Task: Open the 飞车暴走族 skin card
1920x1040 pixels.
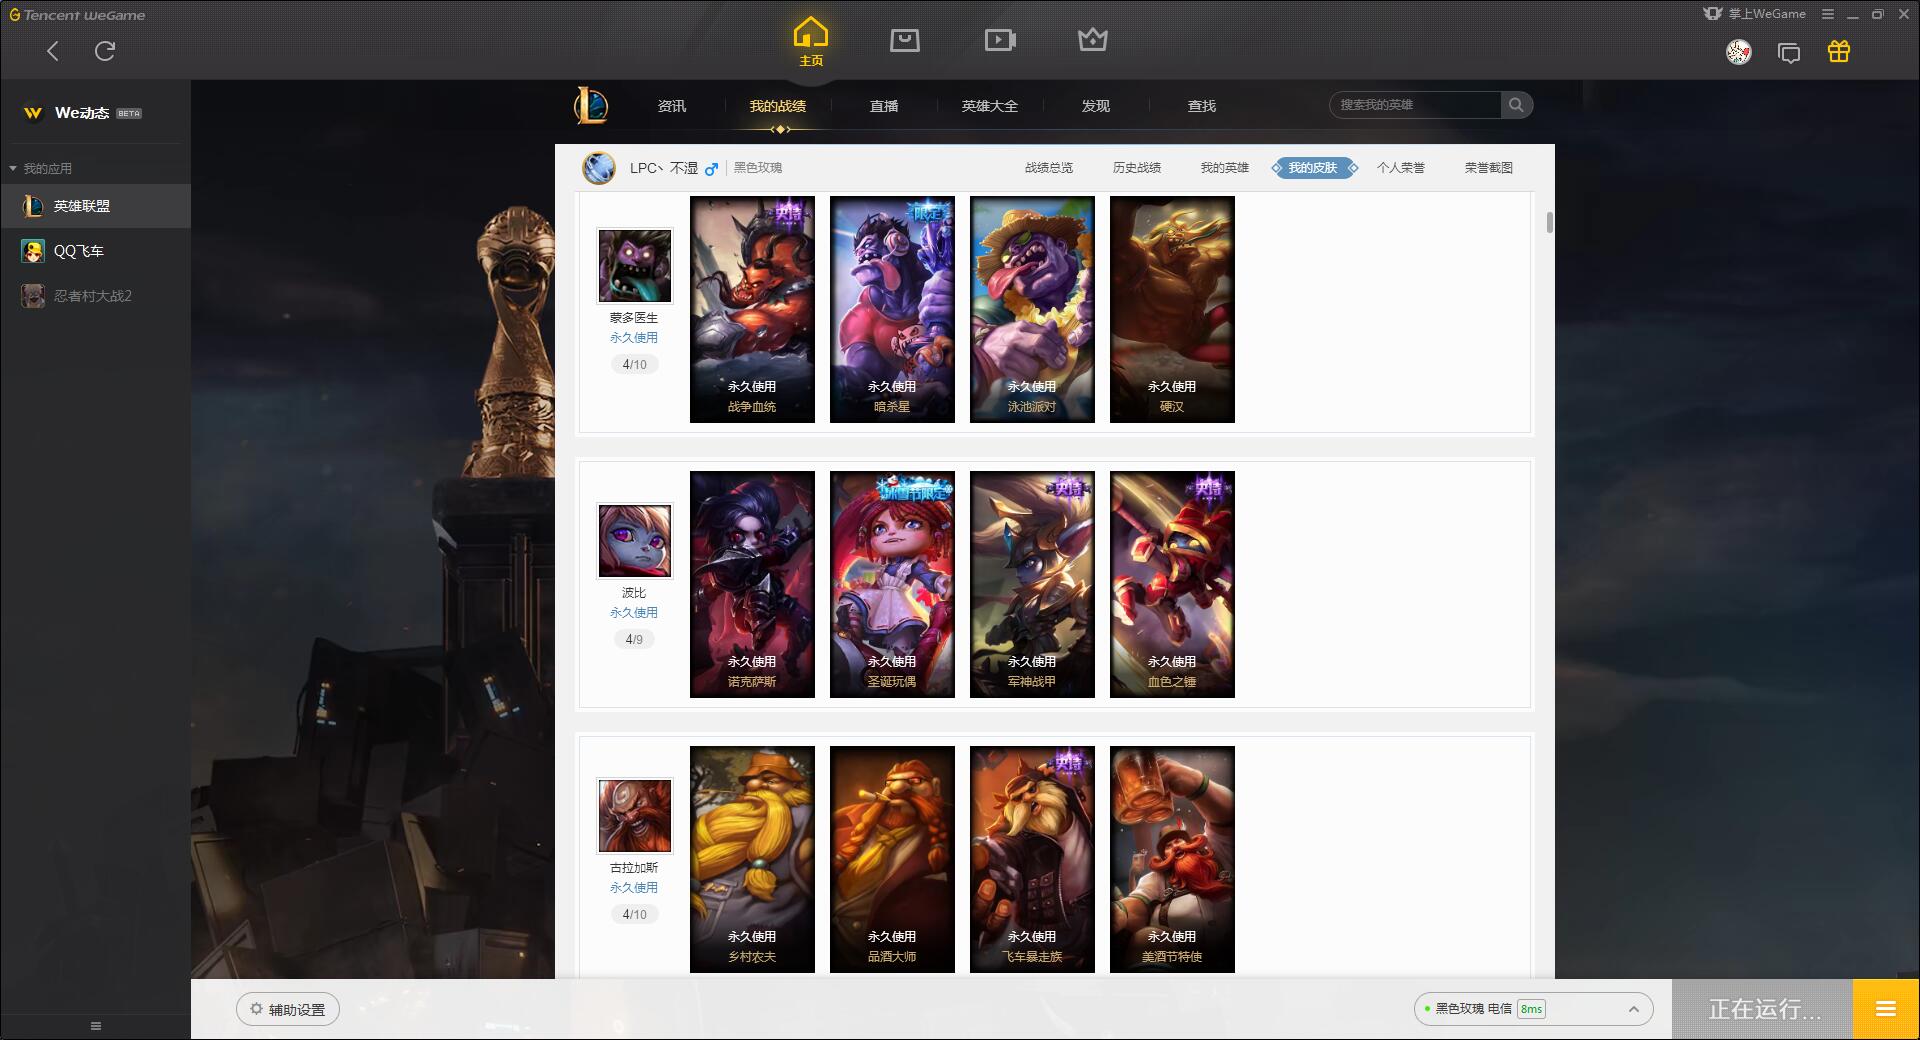Action: (1032, 859)
